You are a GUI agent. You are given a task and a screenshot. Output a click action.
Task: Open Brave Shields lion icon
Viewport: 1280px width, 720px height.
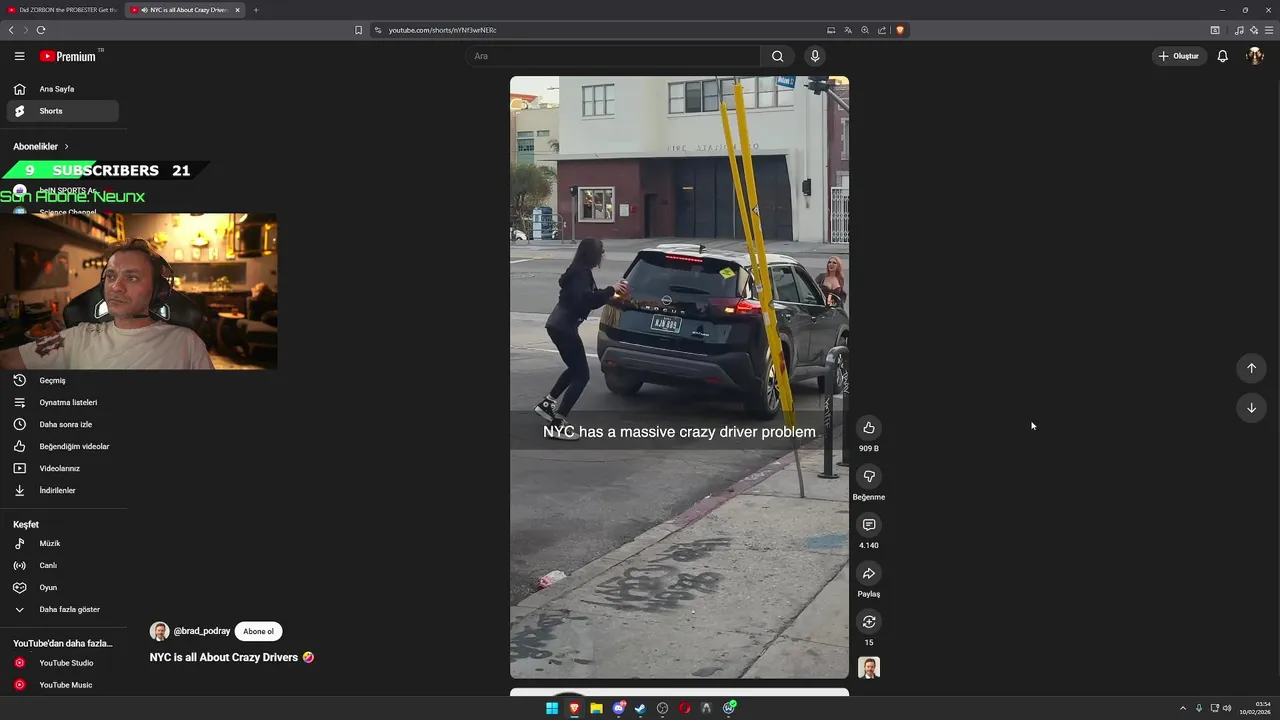tap(900, 30)
